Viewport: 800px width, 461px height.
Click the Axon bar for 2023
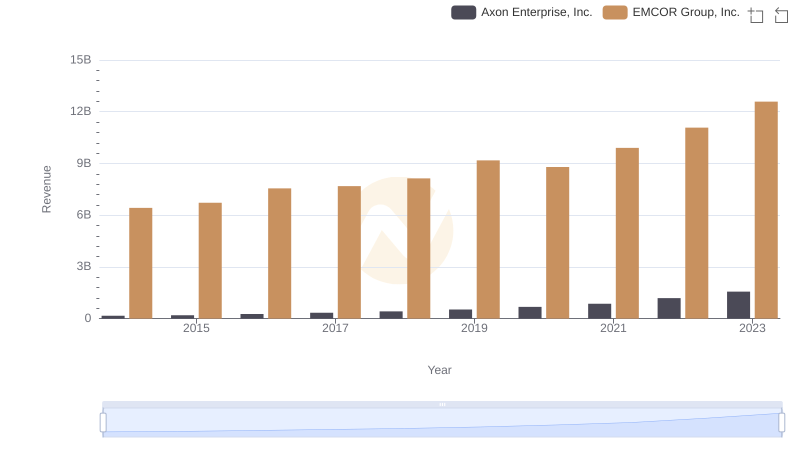click(738, 305)
